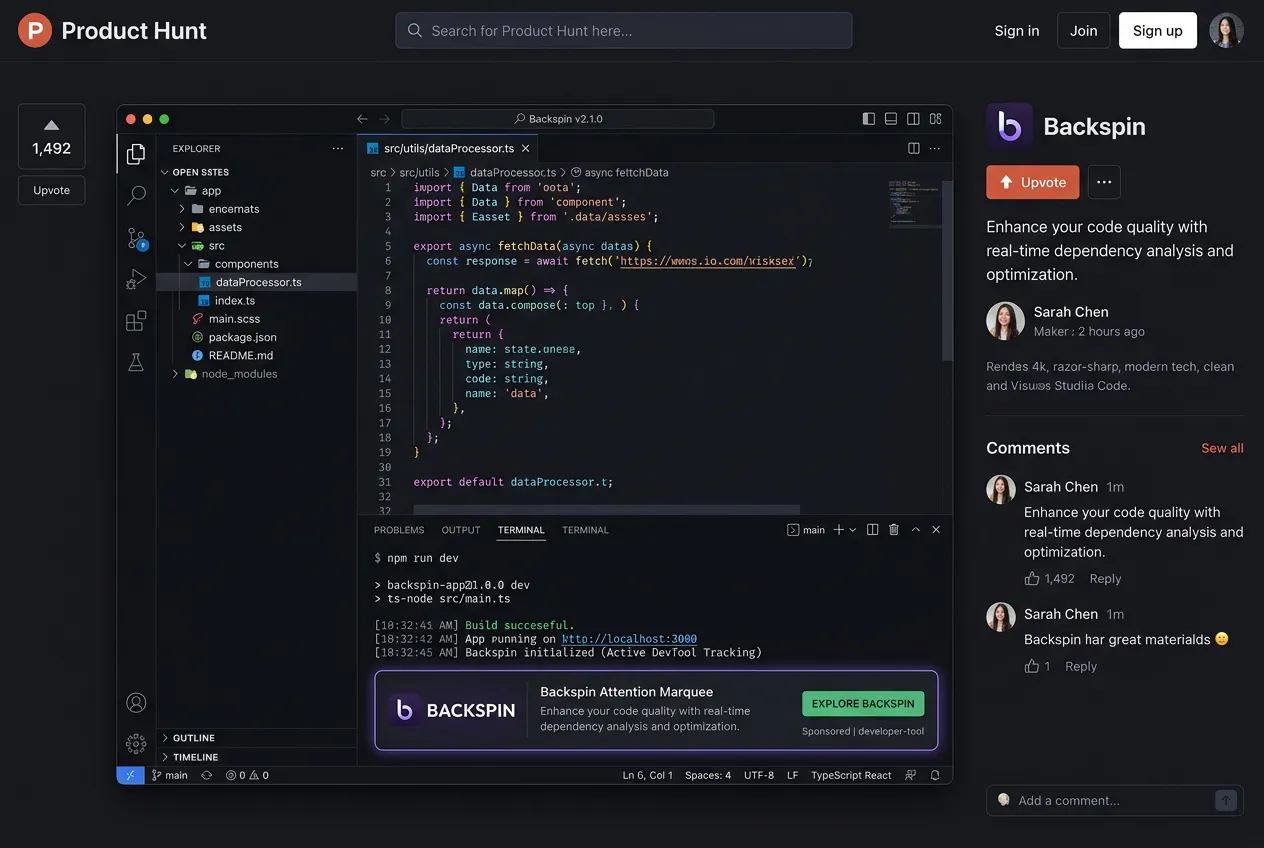Open the Extensions view icon
Image resolution: width=1264 pixels, height=848 pixels.
coord(136,321)
